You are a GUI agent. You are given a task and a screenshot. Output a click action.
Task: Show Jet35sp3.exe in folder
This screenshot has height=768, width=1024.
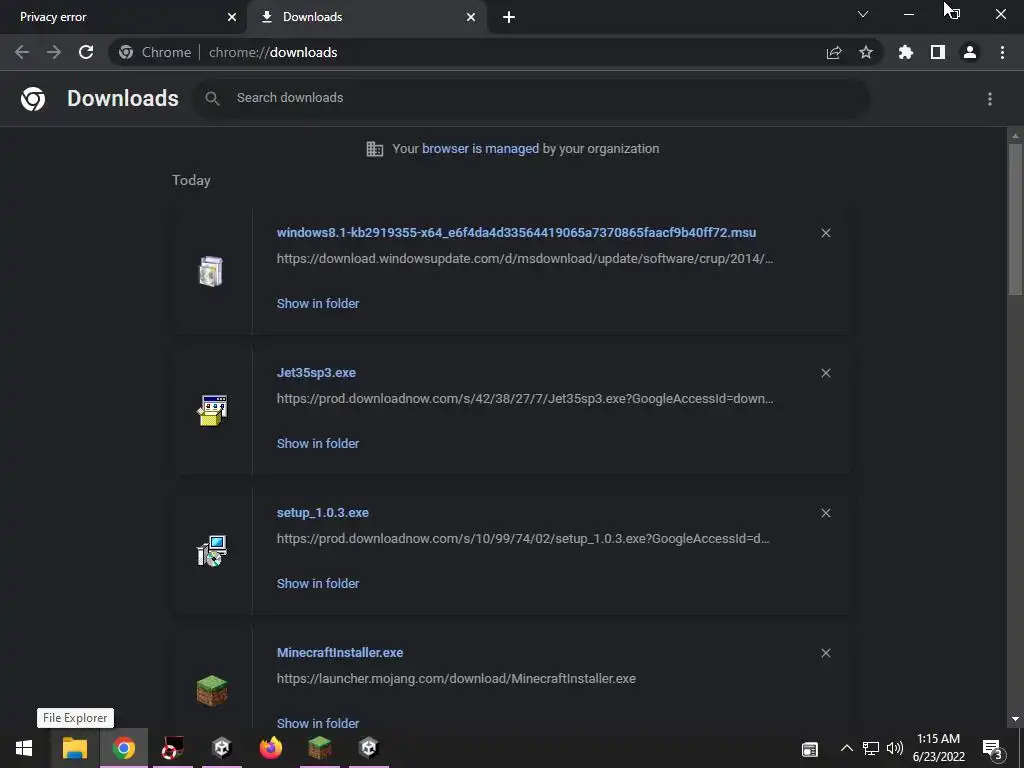click(318, 443)
